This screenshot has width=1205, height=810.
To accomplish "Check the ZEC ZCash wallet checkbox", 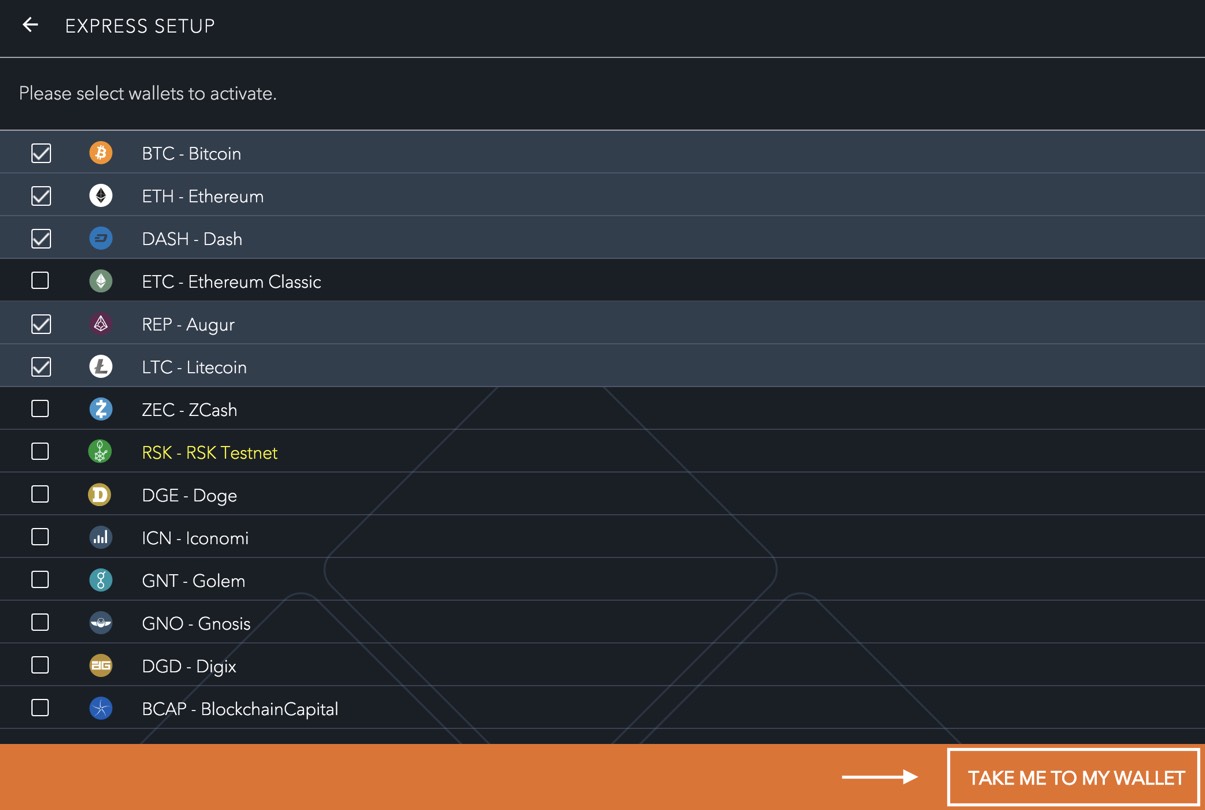I will pyautogui.click(x=40, y=409).
